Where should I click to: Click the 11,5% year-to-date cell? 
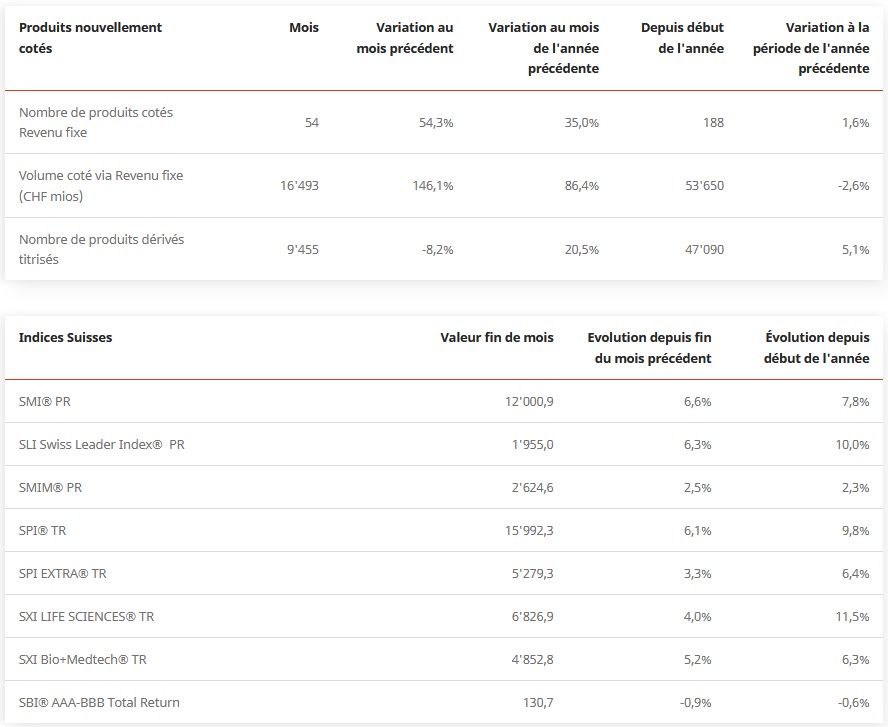tap(851, 617)
